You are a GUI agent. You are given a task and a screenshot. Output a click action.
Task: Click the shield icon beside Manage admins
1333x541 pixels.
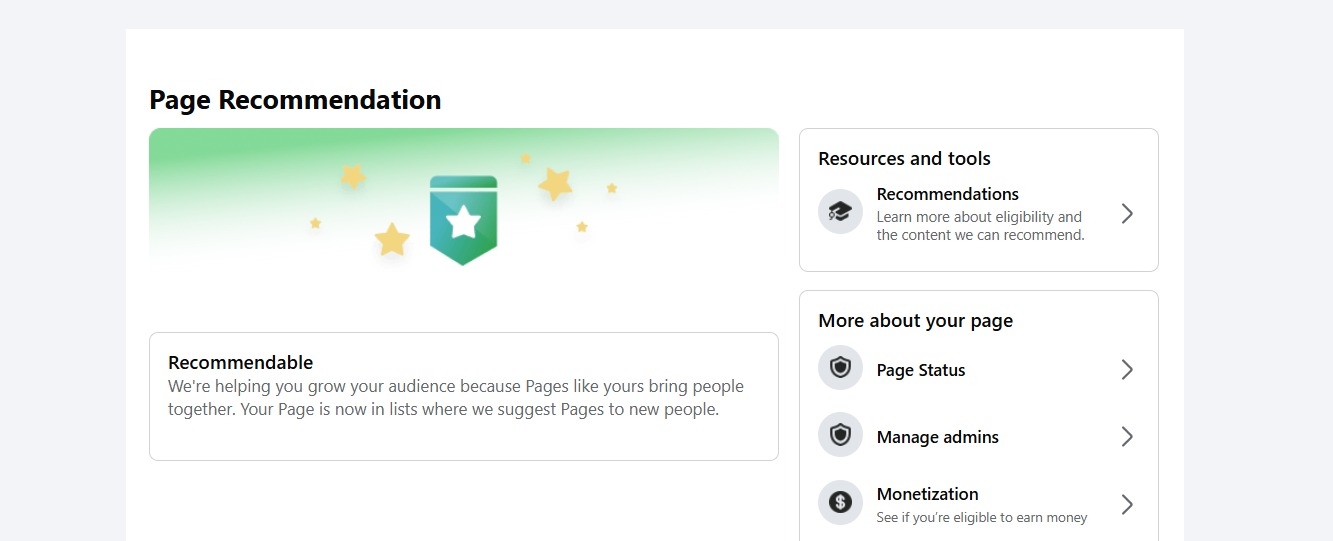(x=840, y=436)
